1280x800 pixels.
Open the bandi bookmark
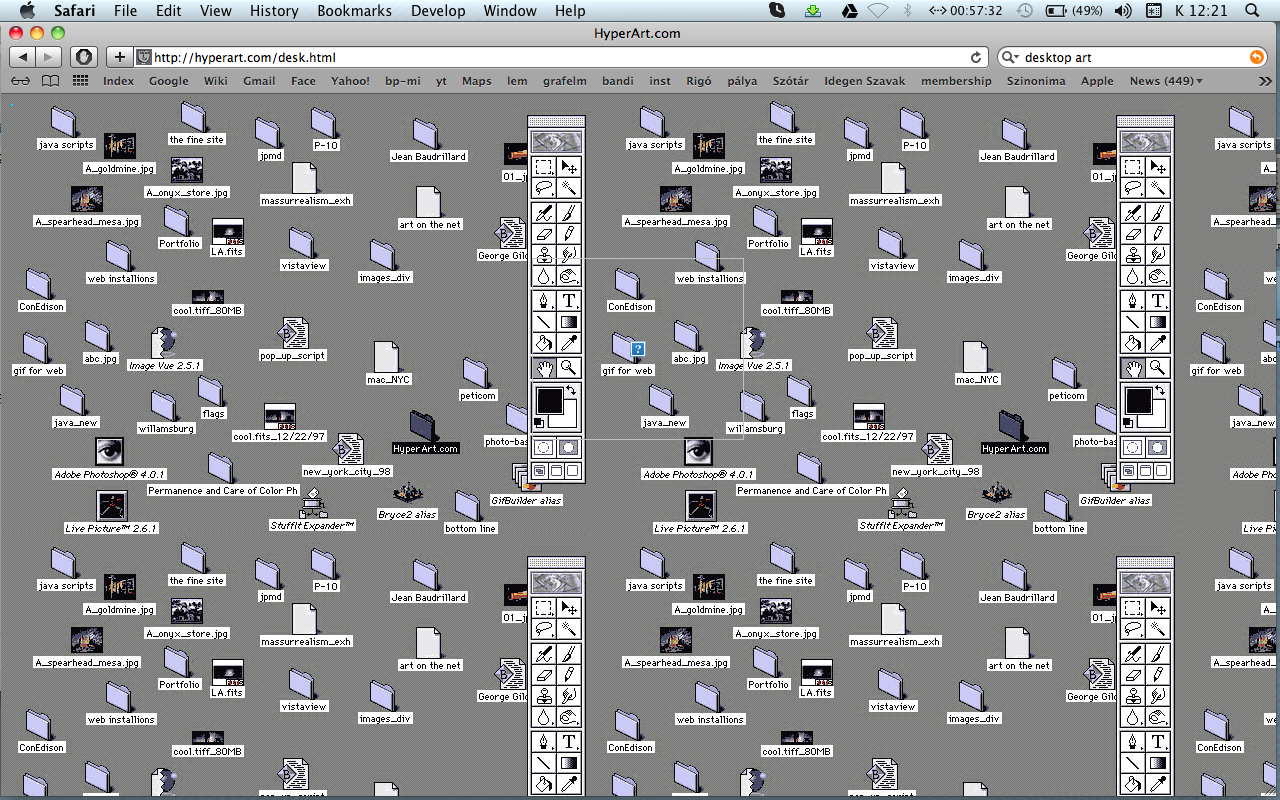pyautogui.click(x=618, y=81)
